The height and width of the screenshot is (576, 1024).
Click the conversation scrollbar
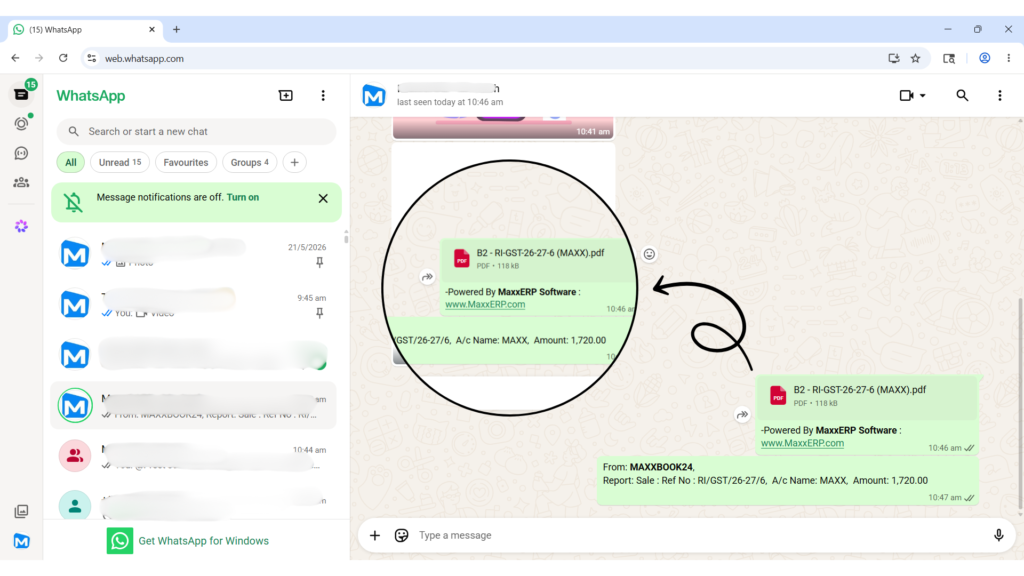[1020, 405]
